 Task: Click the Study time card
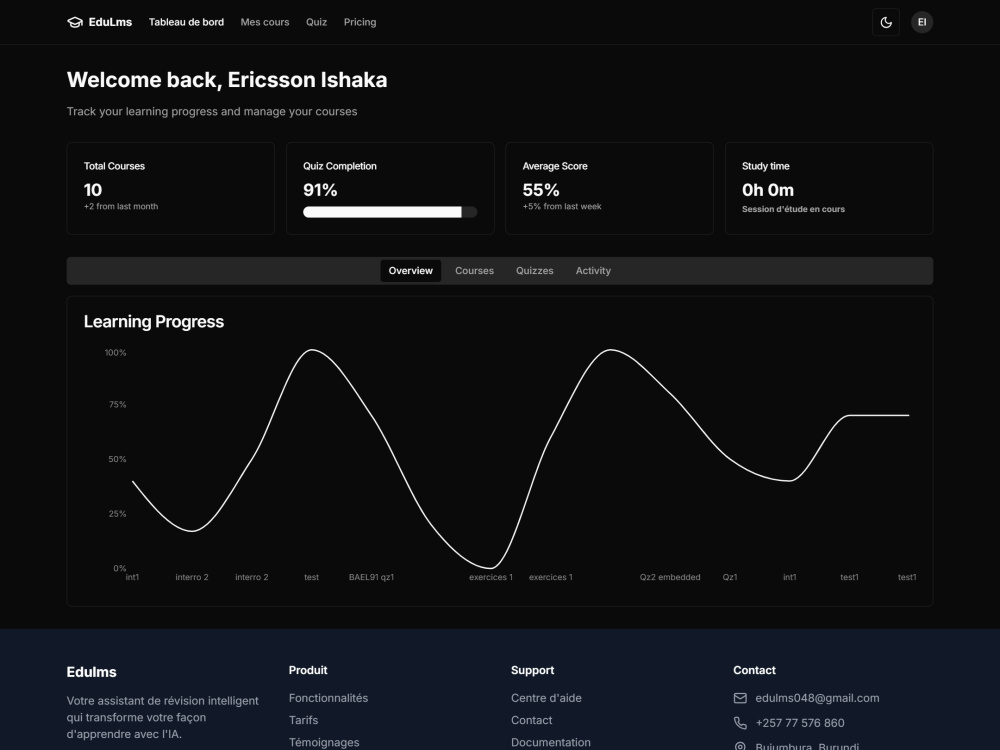[829, 189]
